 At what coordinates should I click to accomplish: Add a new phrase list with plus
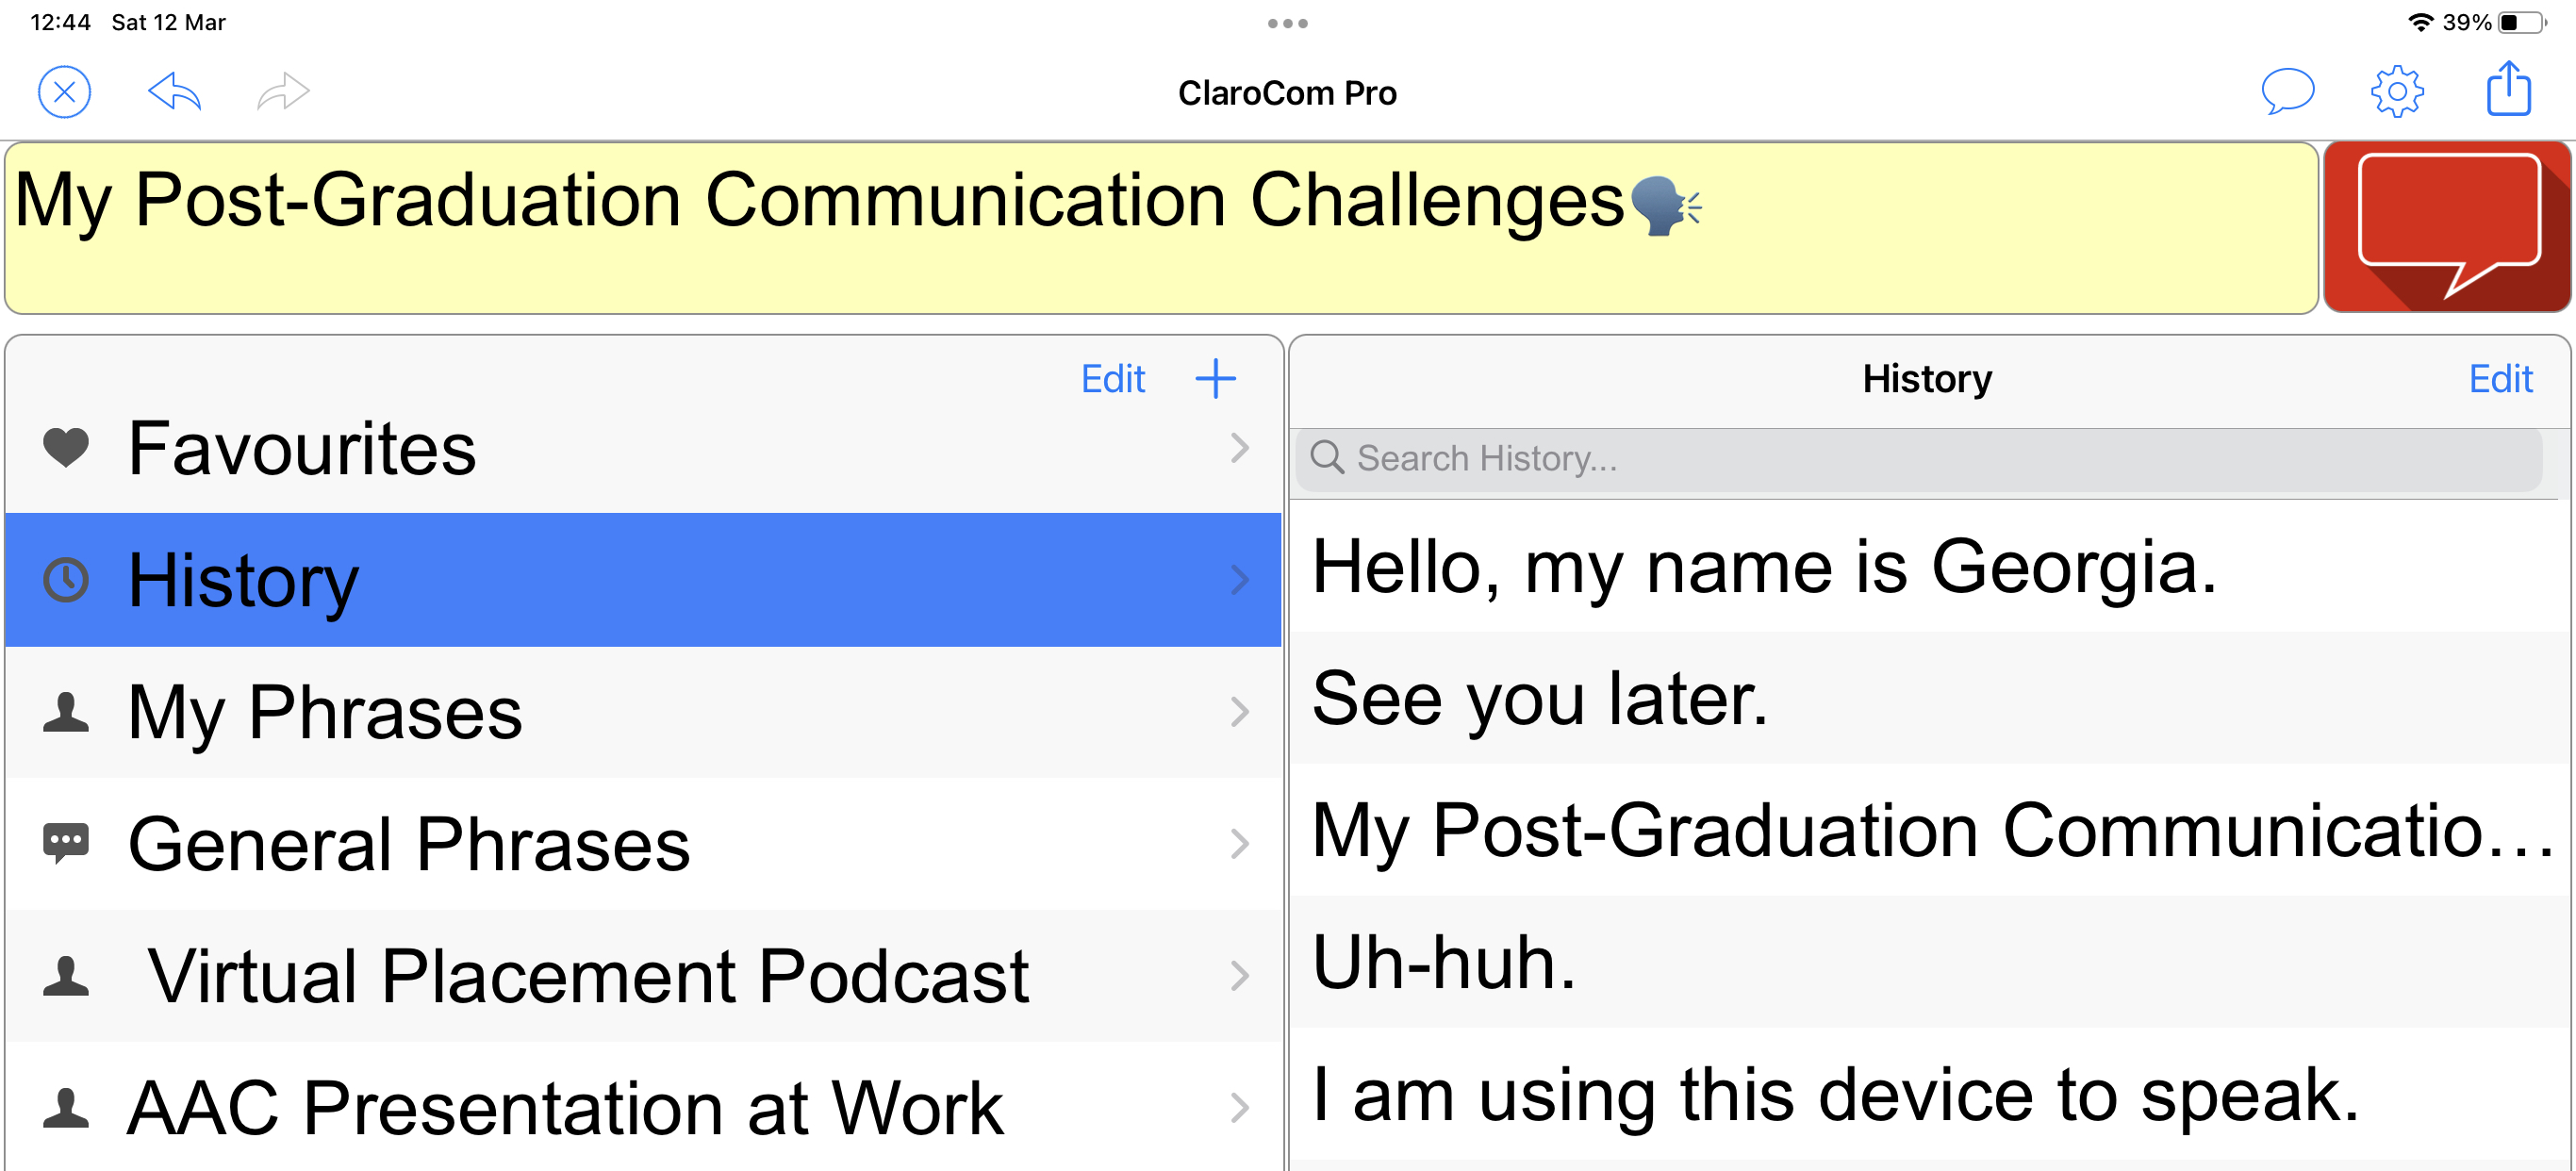[x=1215, y=378]
